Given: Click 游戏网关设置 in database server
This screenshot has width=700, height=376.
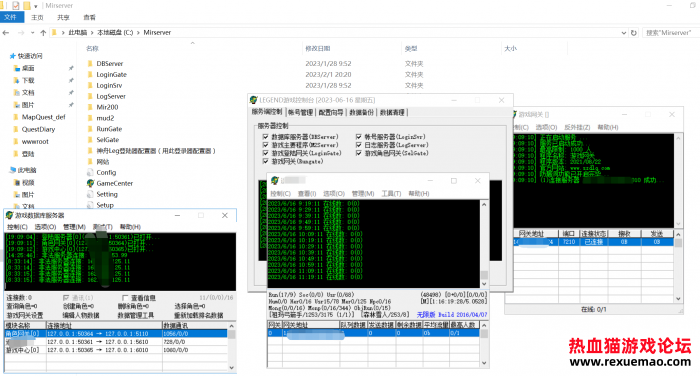Looking at the screenshot, I should coord(25,315).
